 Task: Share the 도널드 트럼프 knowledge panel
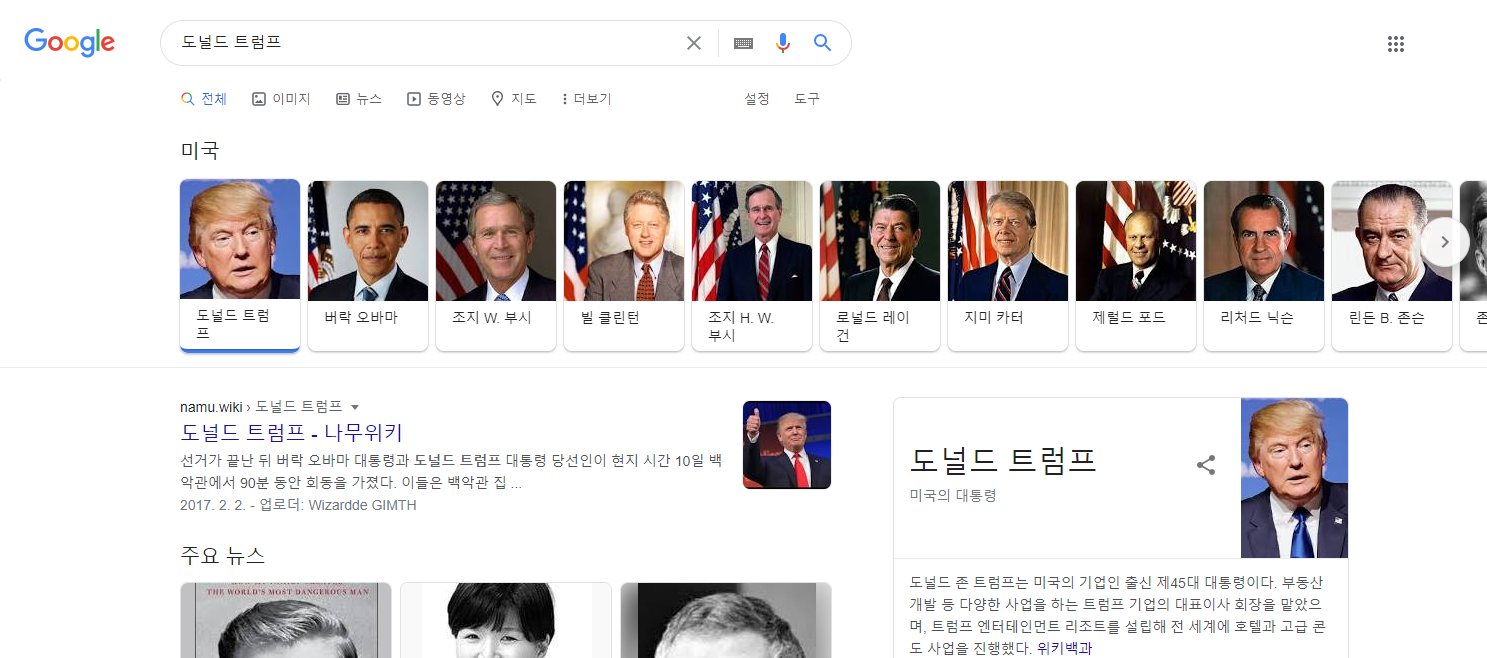[x=1206, y=465]
